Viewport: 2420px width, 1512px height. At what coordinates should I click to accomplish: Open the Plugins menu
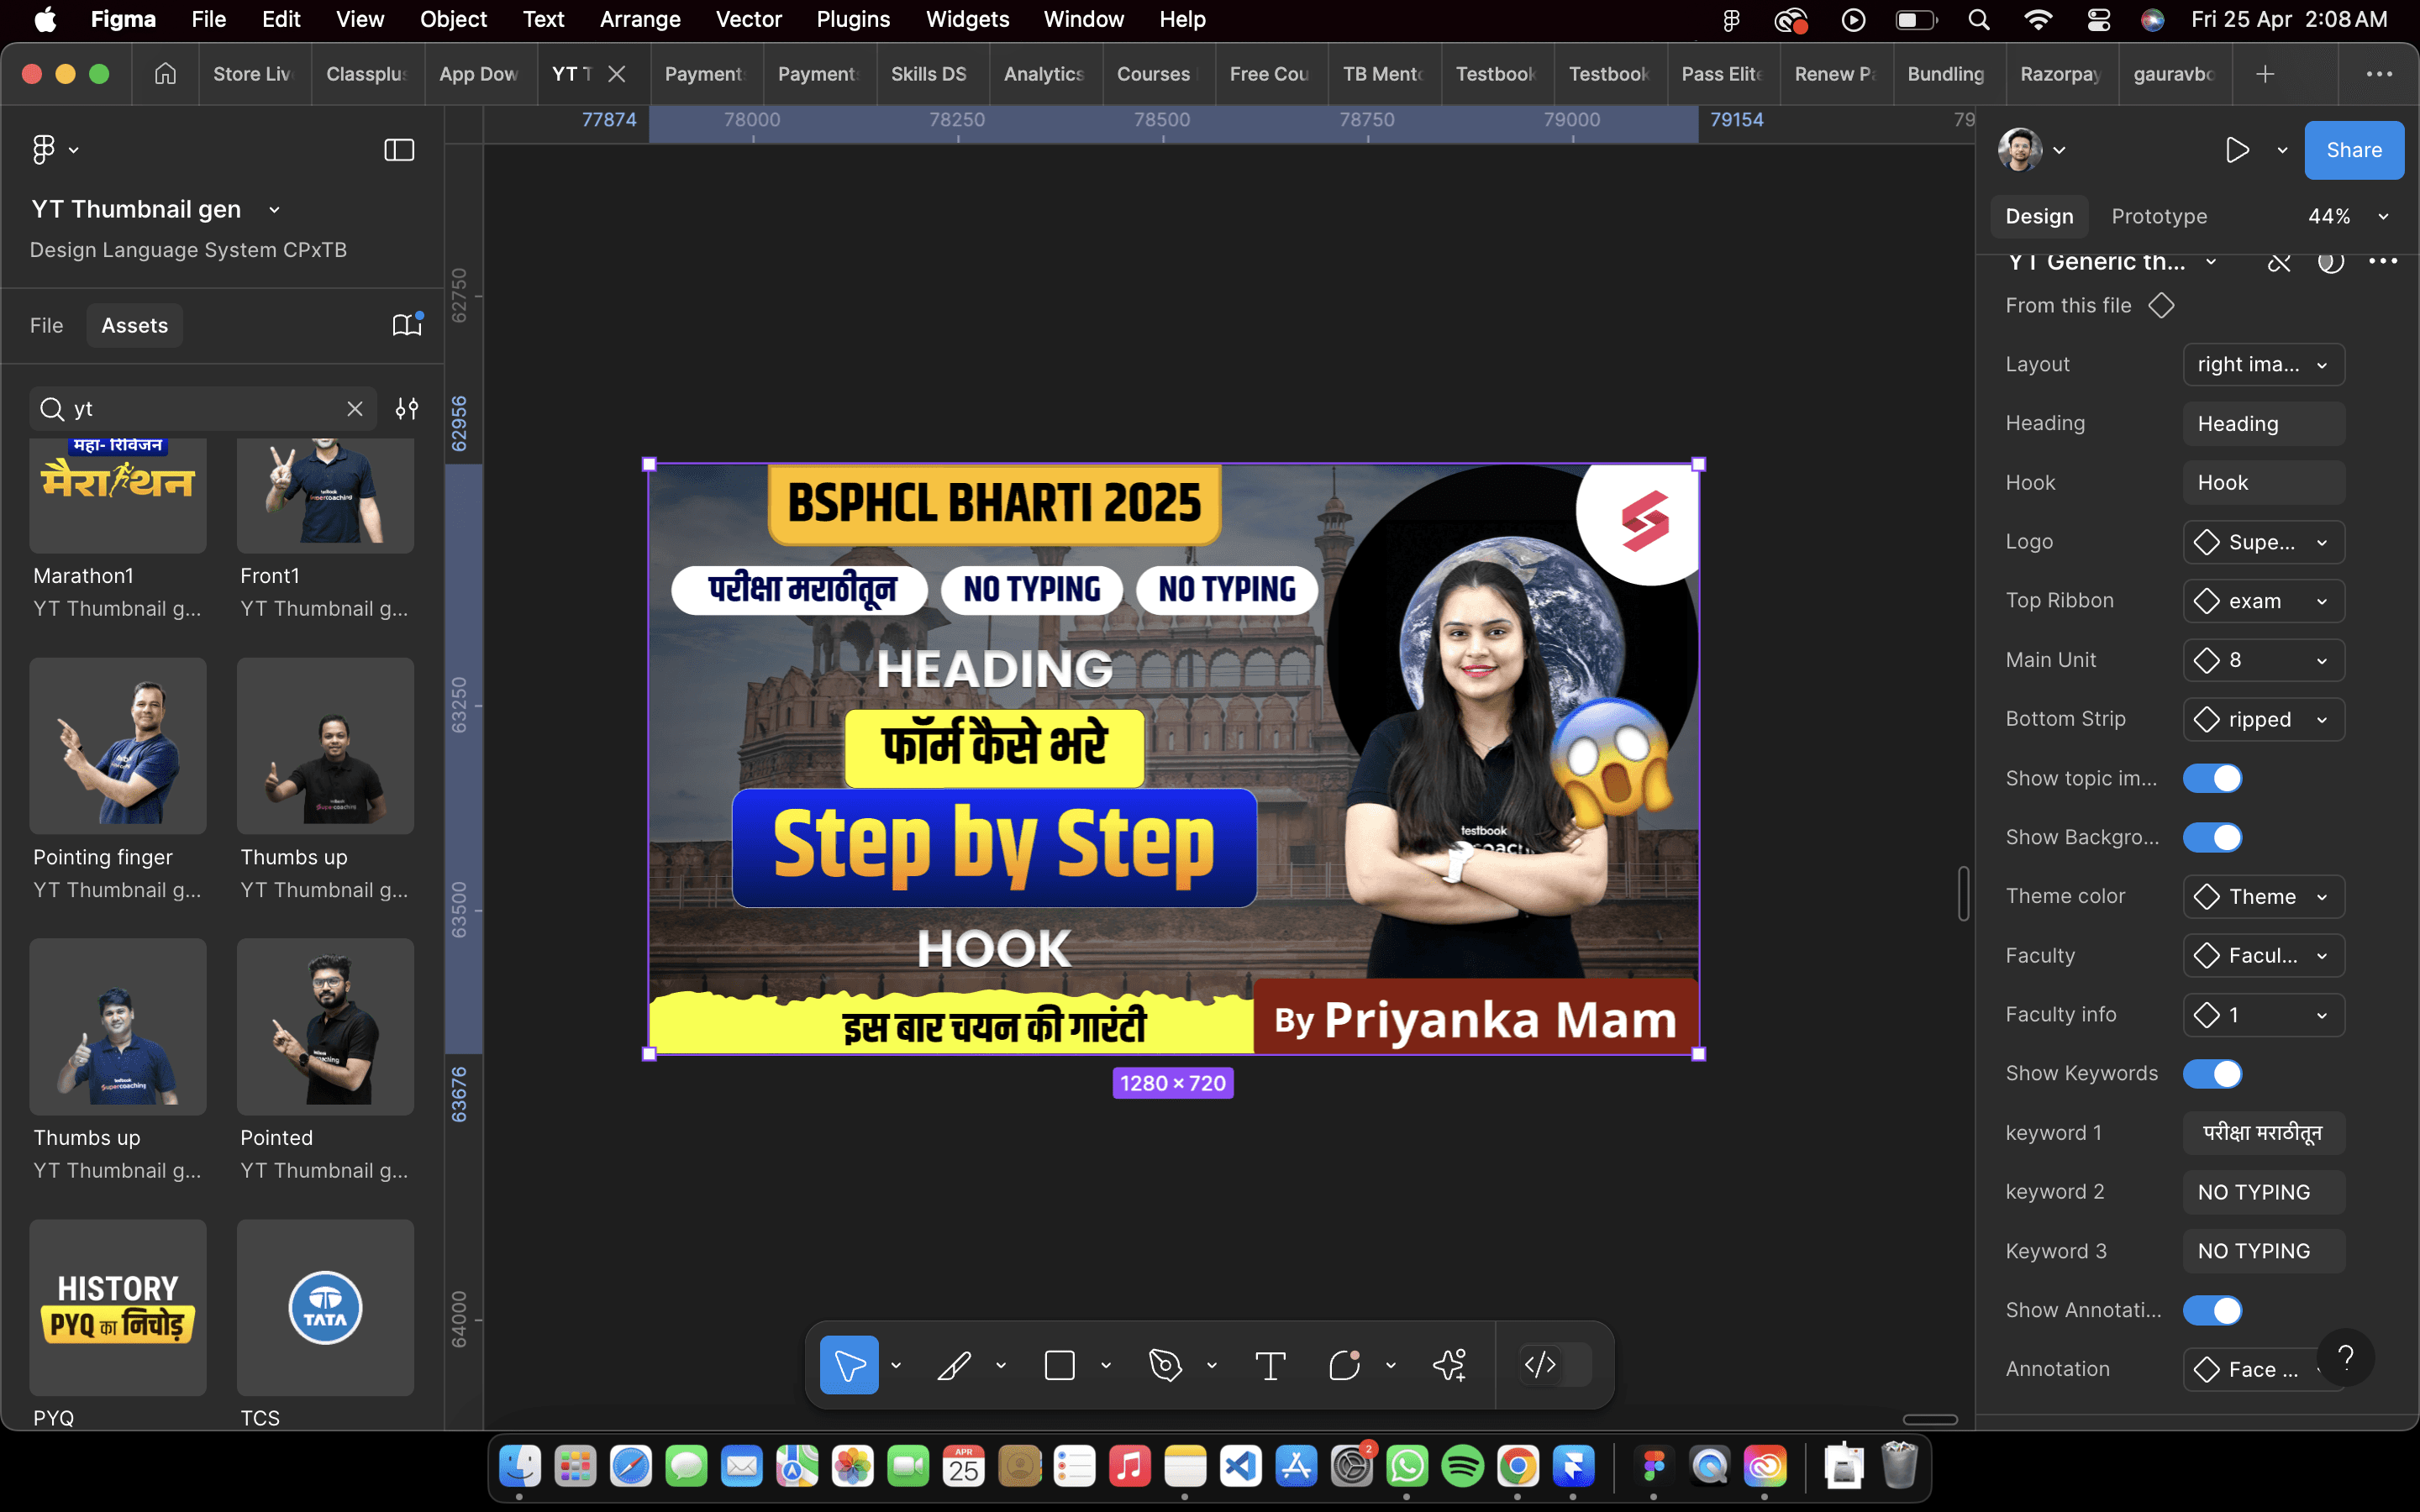(x=853, y=19)
